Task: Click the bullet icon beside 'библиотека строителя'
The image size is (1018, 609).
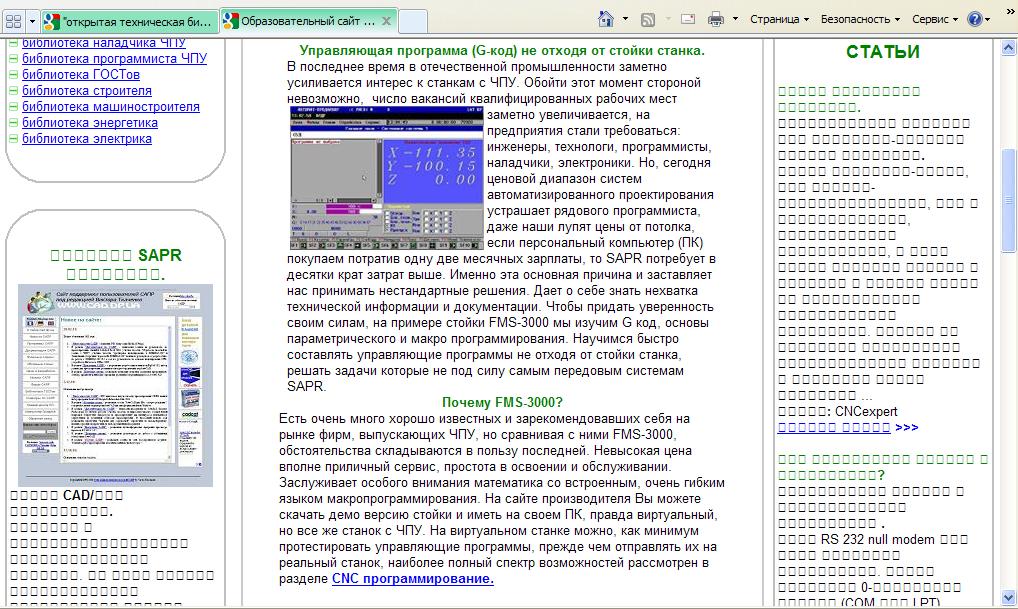Action: coord(14,91)
